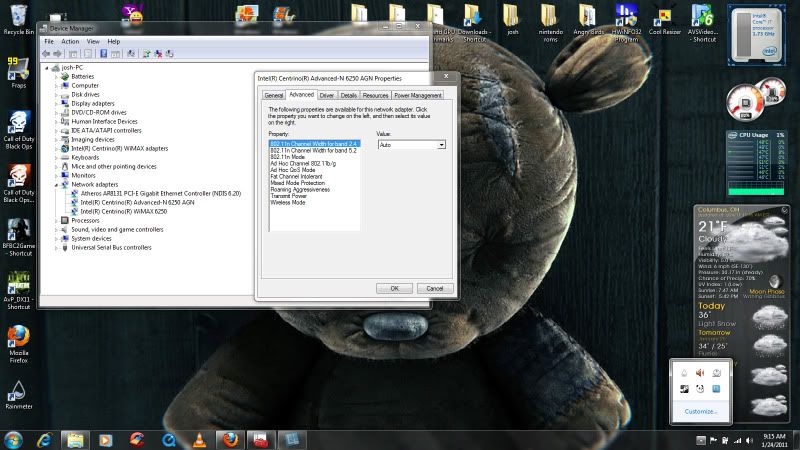Open the nintendo roms desktop folder
The width and height of the screenshot is (800, 450).
[x=551, y=23]
